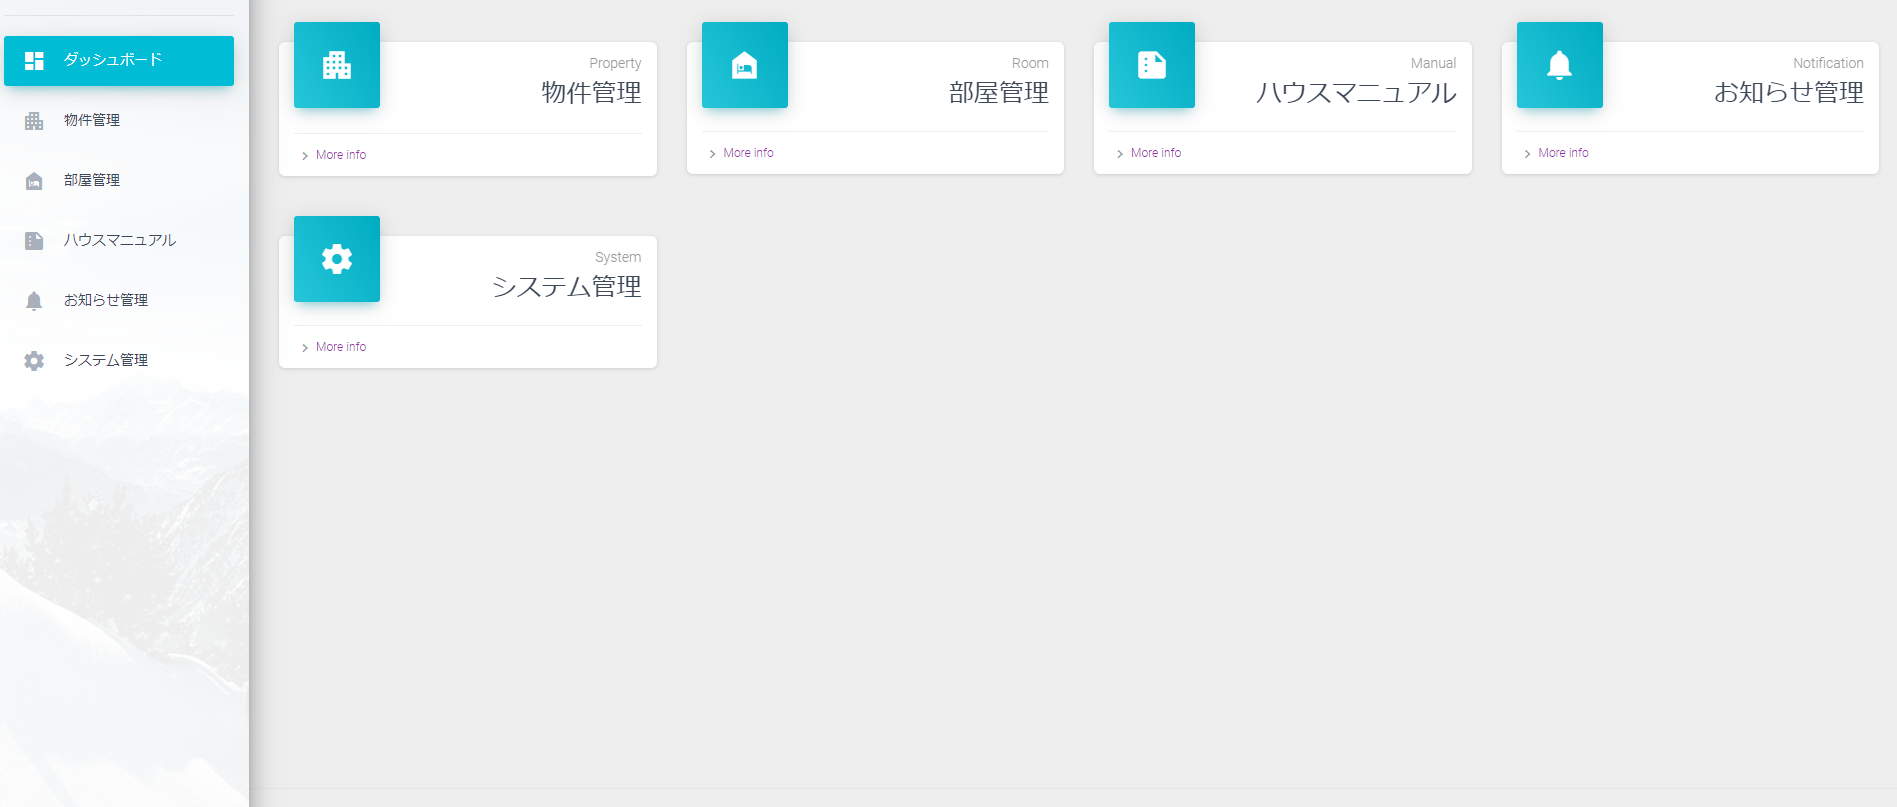Click the システム管理 card title
Screen dimensions: 1897x807
click(x=566, y=286)
